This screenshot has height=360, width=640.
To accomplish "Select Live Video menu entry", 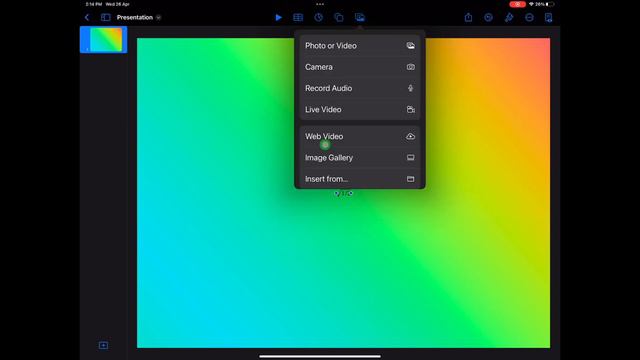I will (360, 109).
